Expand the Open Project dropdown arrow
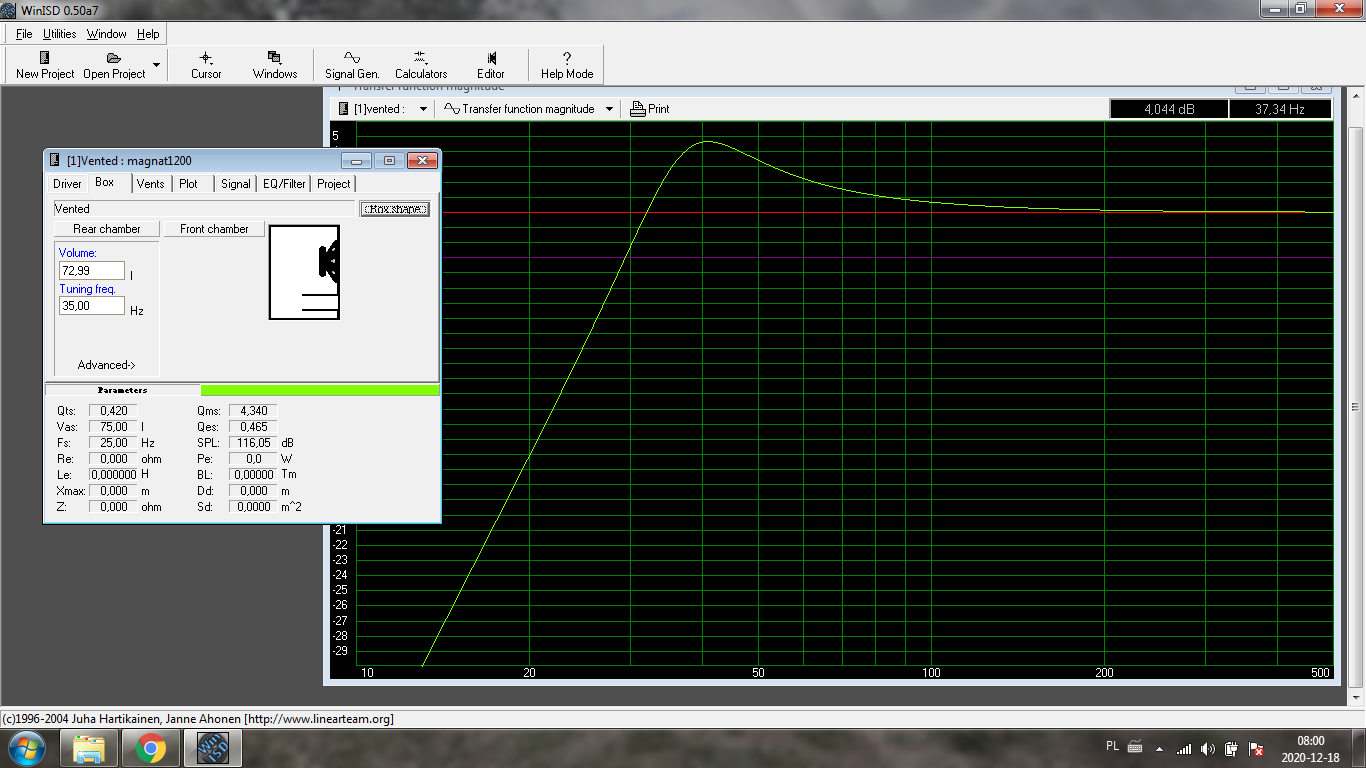 coord(156,65)
